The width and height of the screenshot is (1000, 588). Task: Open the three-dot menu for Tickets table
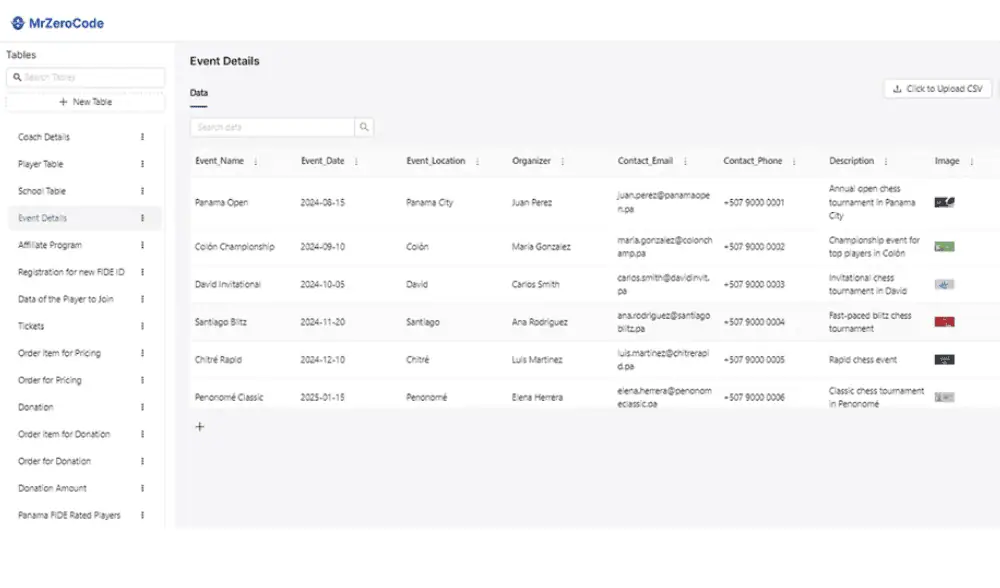click(142, 326)
